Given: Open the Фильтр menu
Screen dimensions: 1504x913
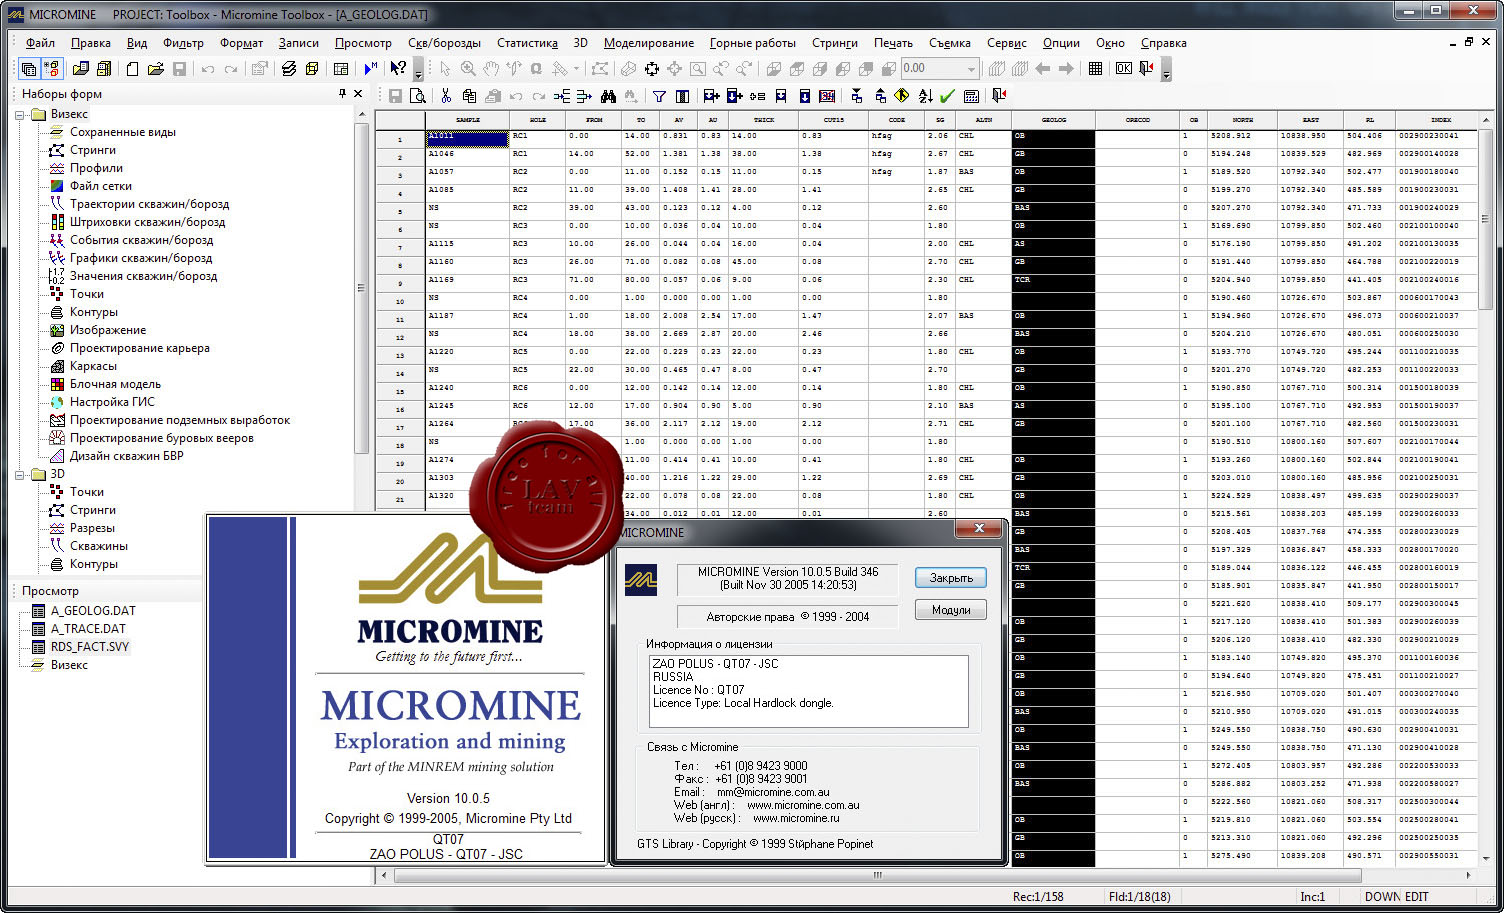Looking at the screenshot, I should click(183, 43).
